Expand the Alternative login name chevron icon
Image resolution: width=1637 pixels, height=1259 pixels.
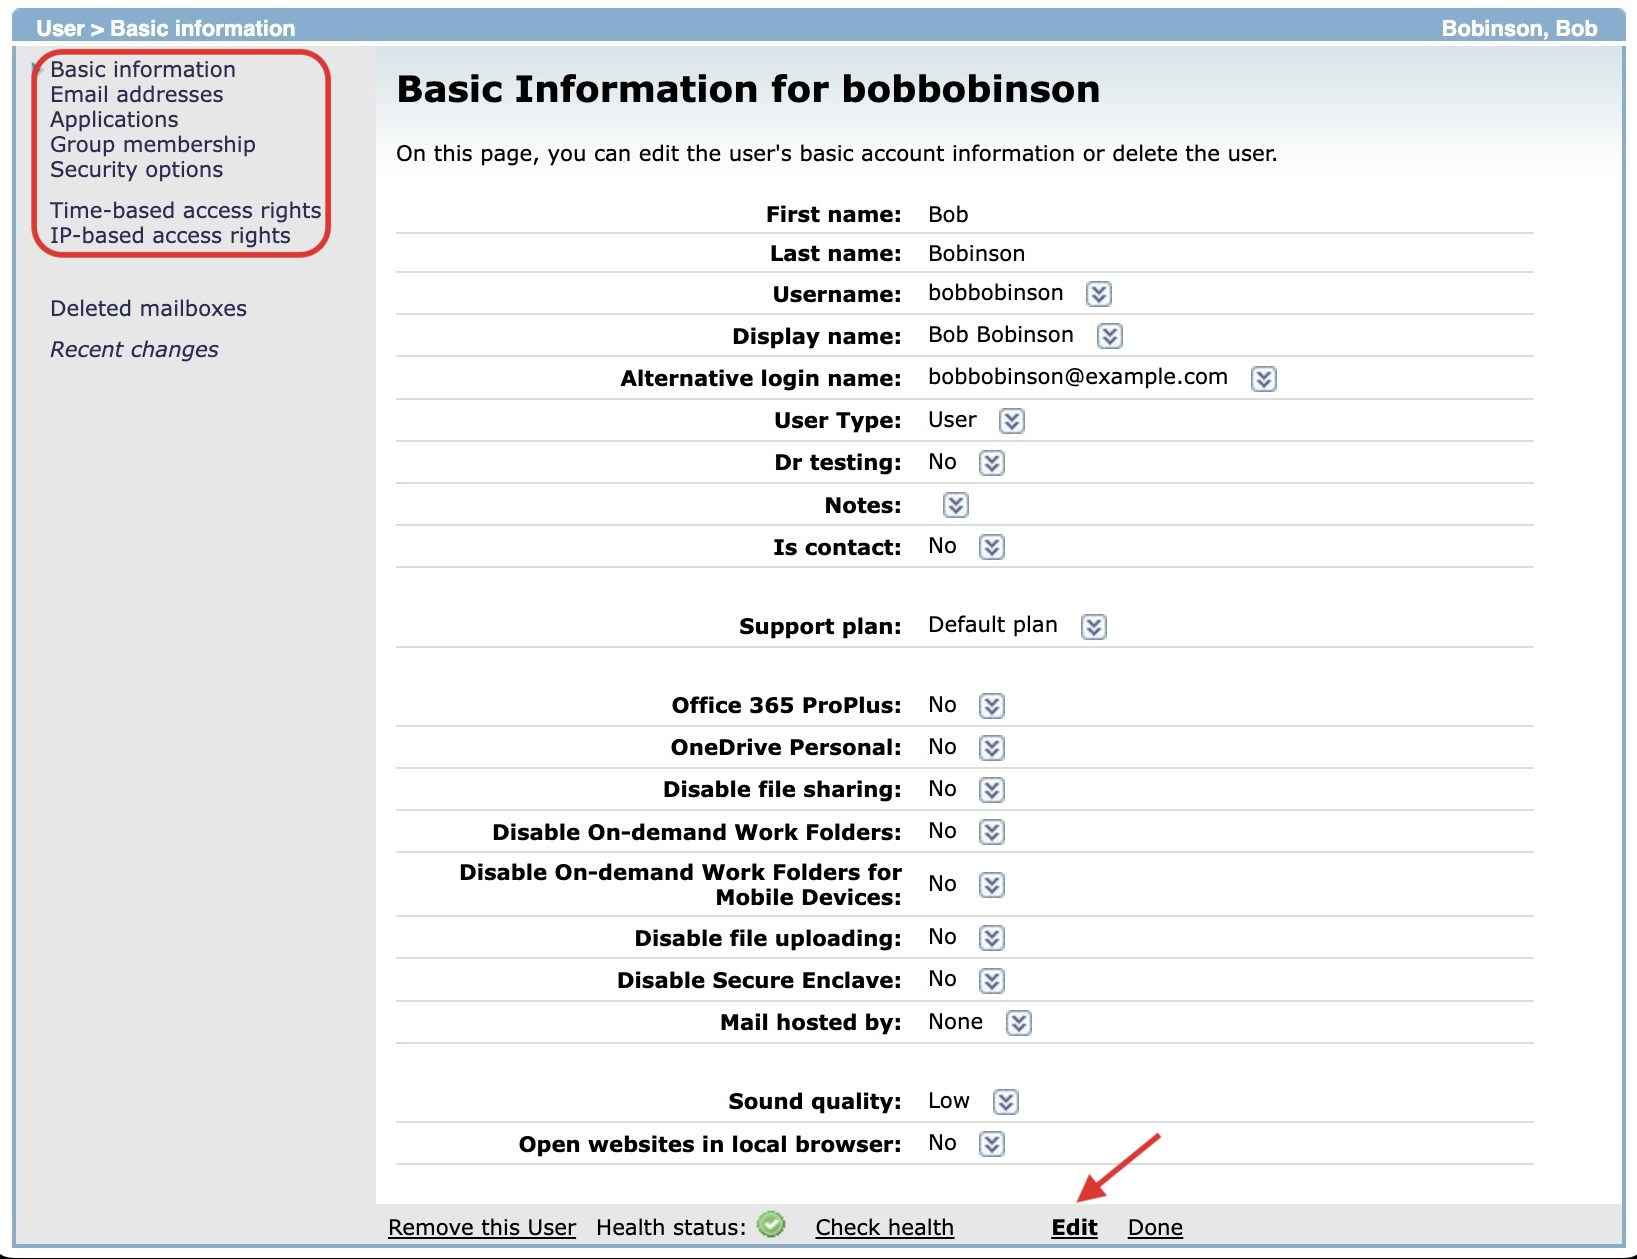point(1263,379)
